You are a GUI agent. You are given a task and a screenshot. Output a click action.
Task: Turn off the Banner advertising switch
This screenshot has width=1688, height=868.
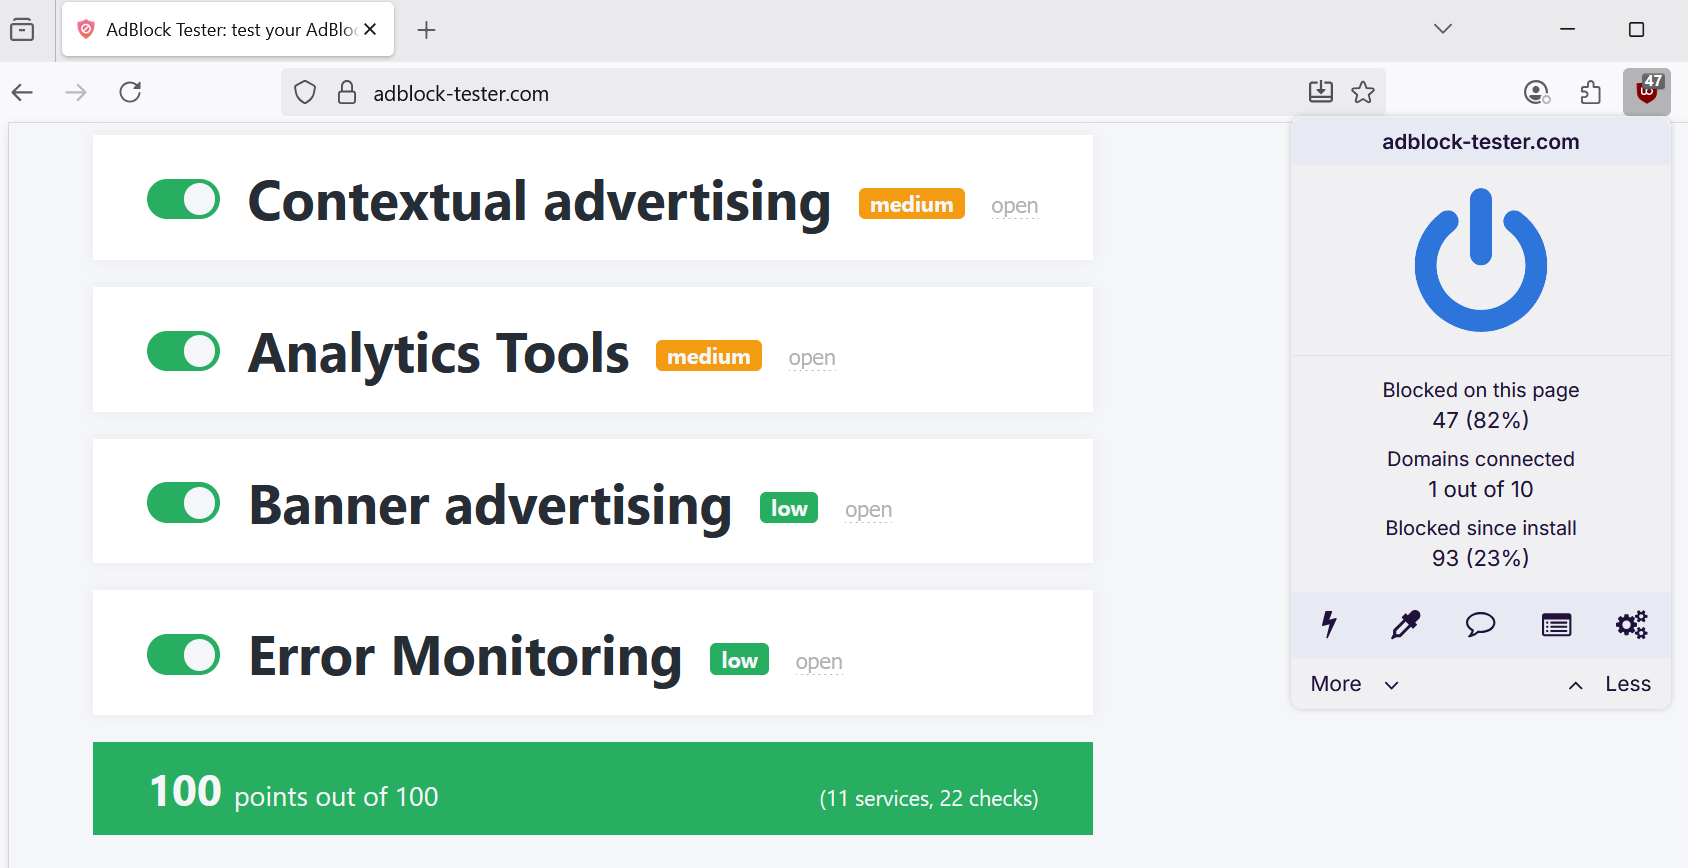coord(183,503)
